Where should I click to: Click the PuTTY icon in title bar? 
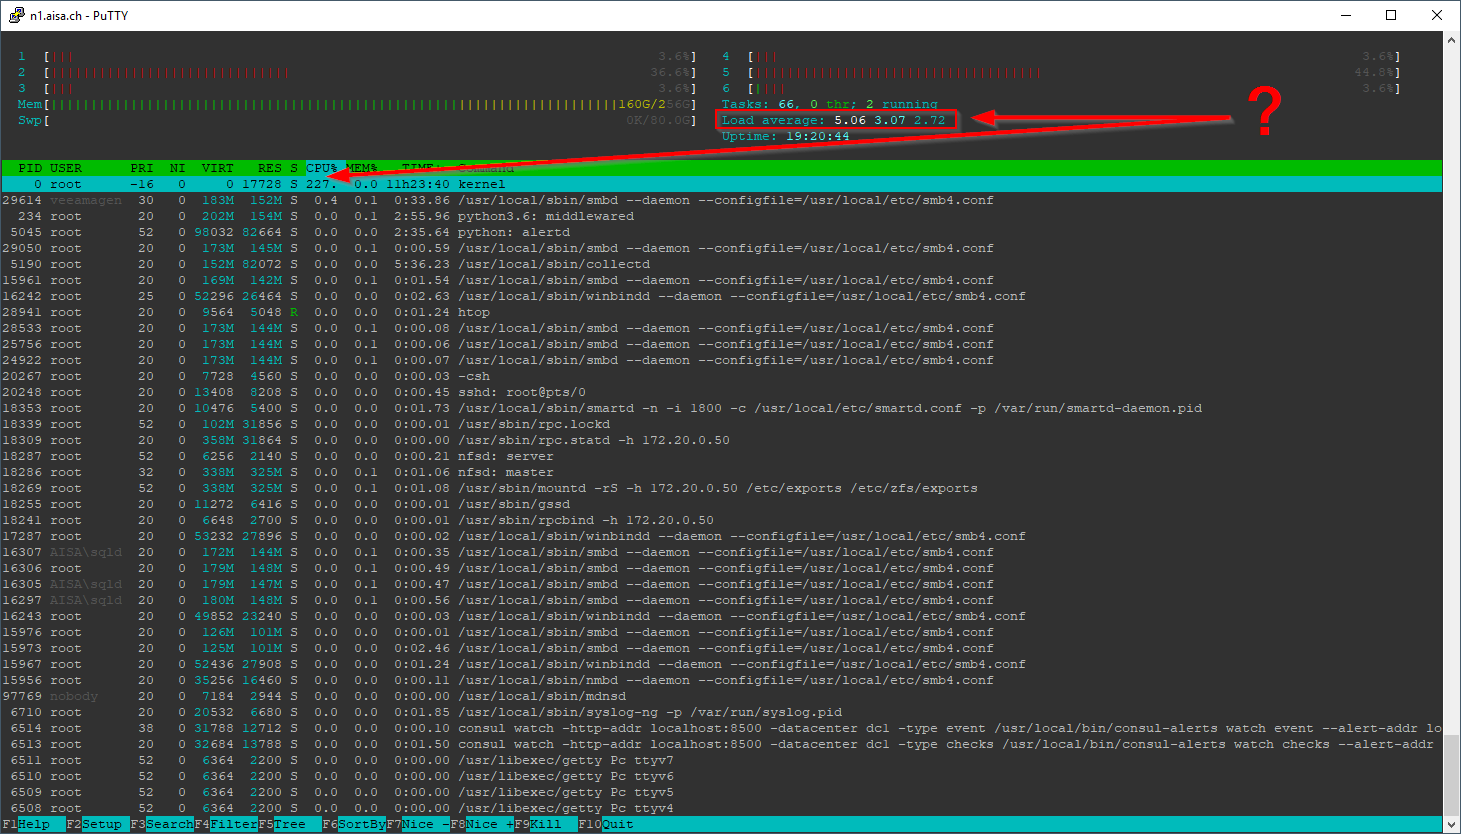point(16,15)
